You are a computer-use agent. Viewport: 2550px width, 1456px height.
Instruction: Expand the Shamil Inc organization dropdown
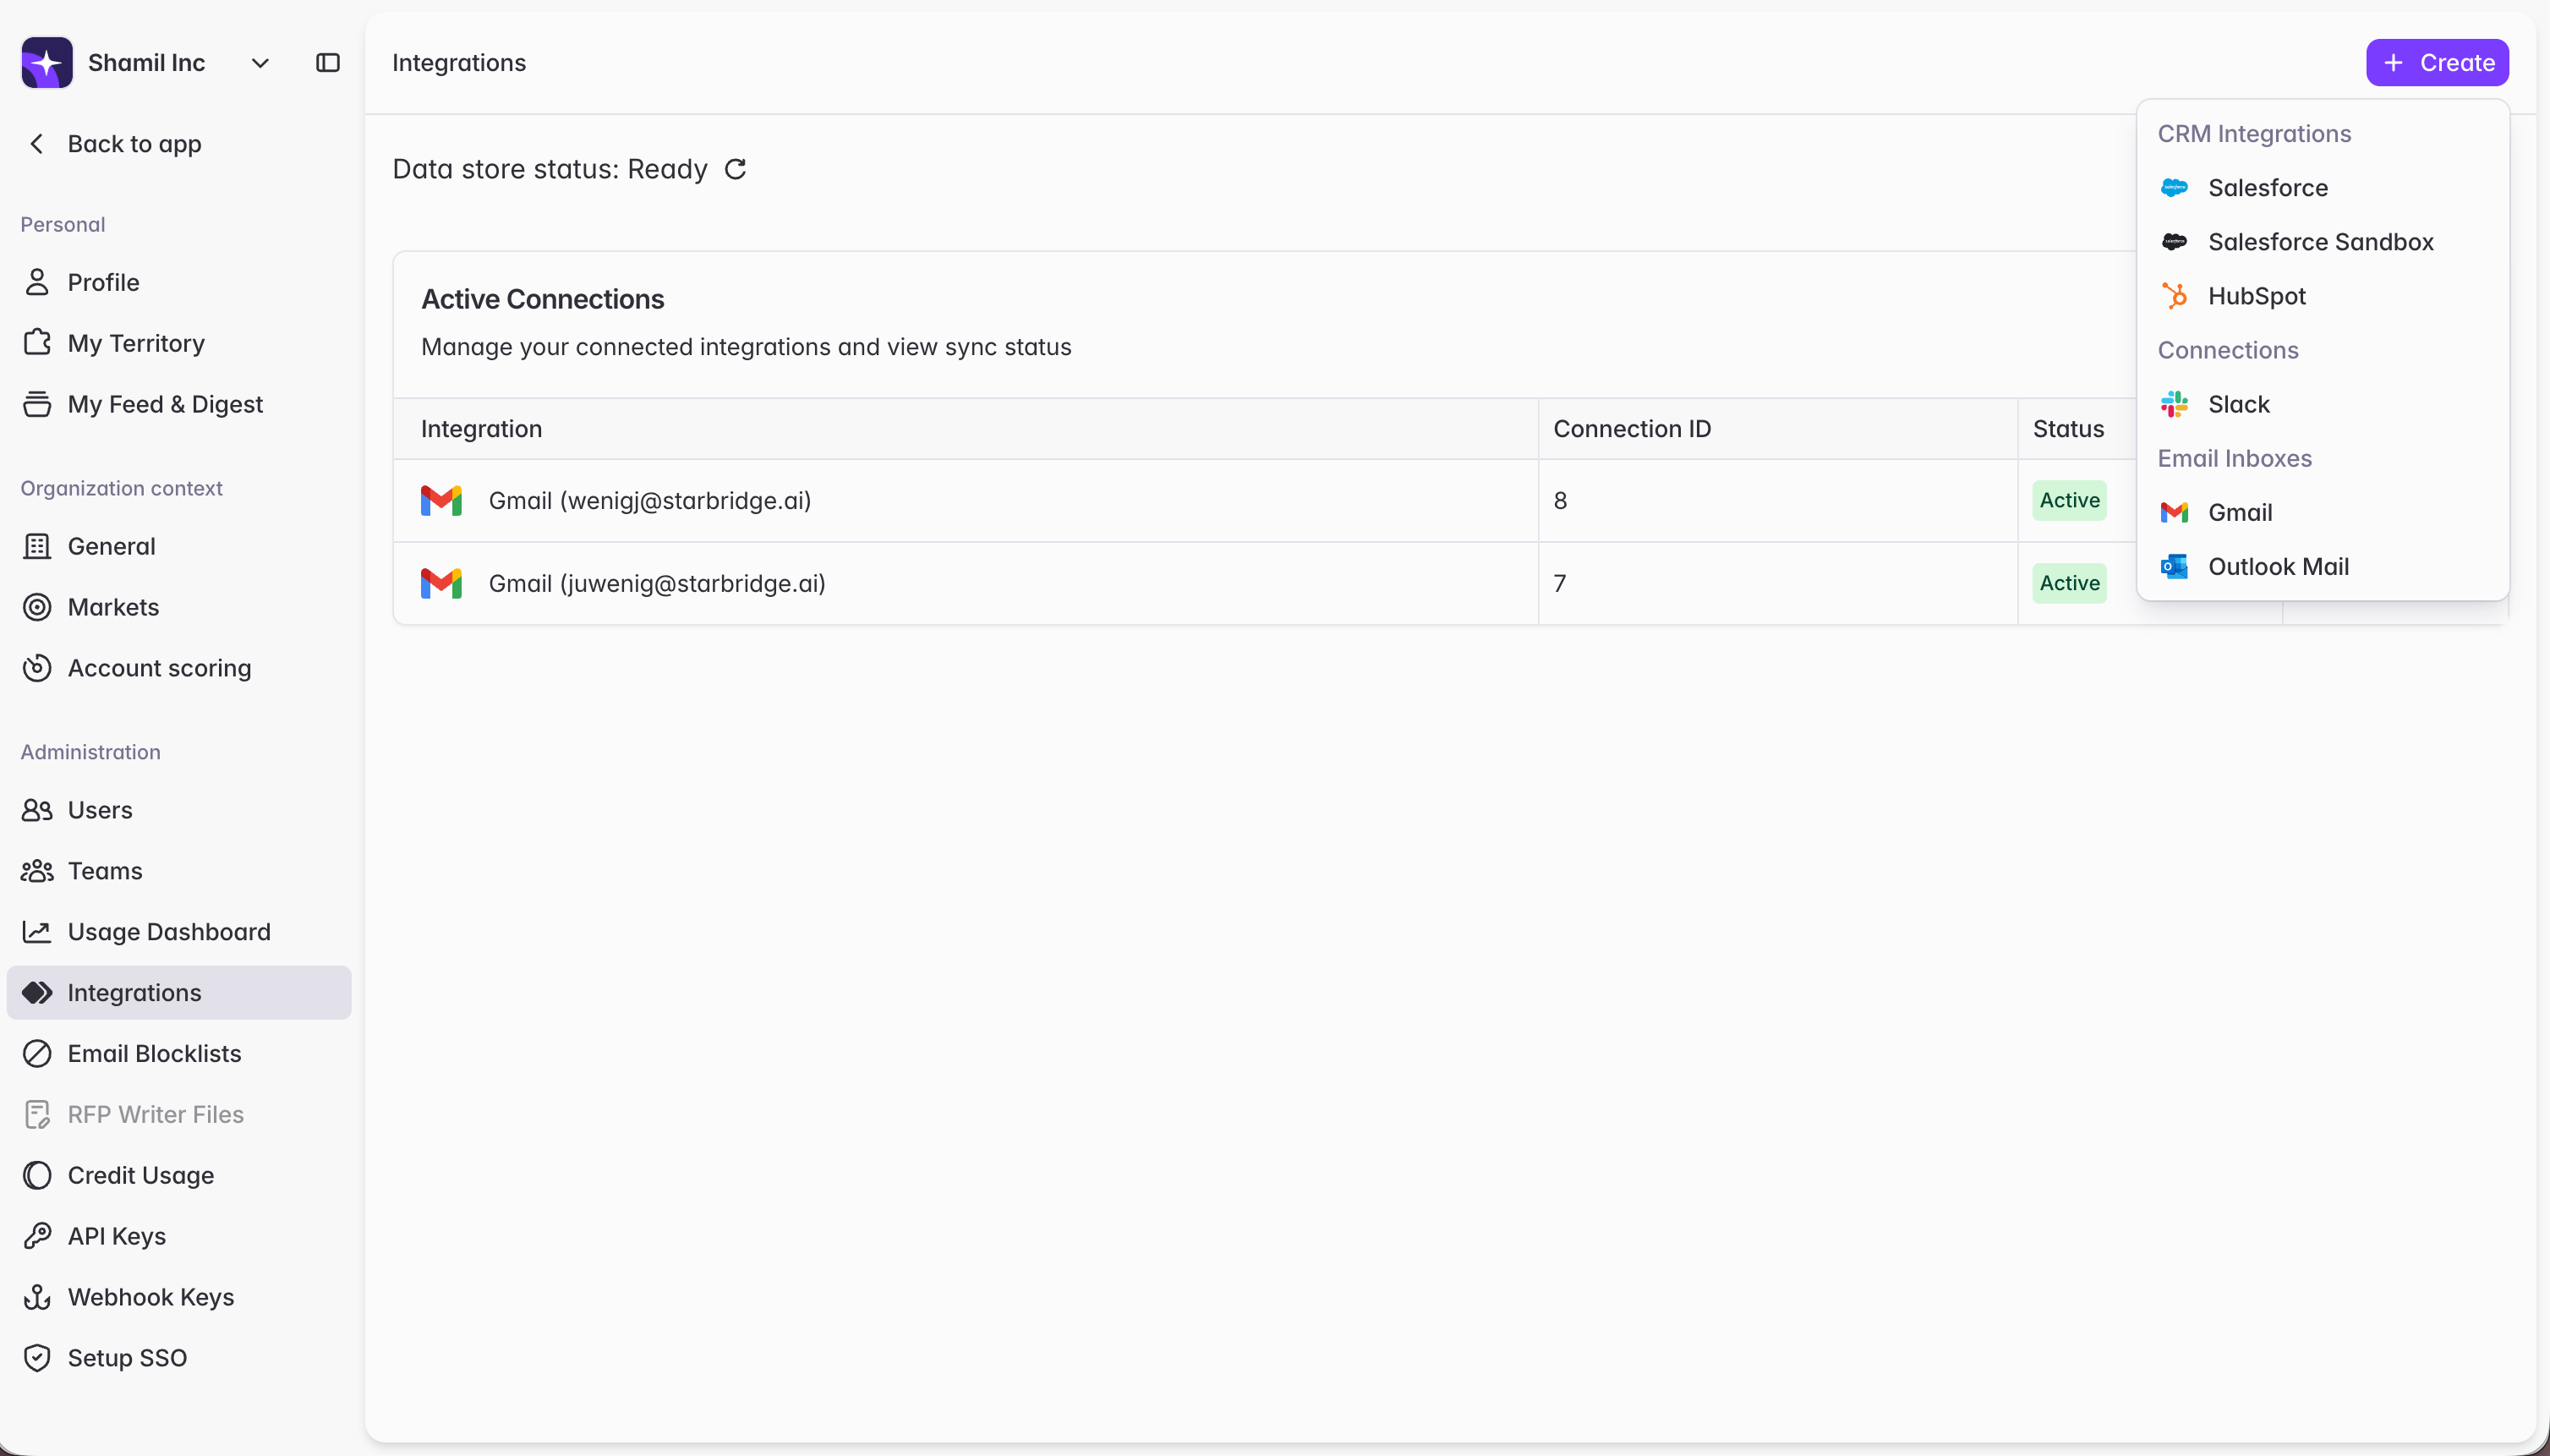pos(260,63)
